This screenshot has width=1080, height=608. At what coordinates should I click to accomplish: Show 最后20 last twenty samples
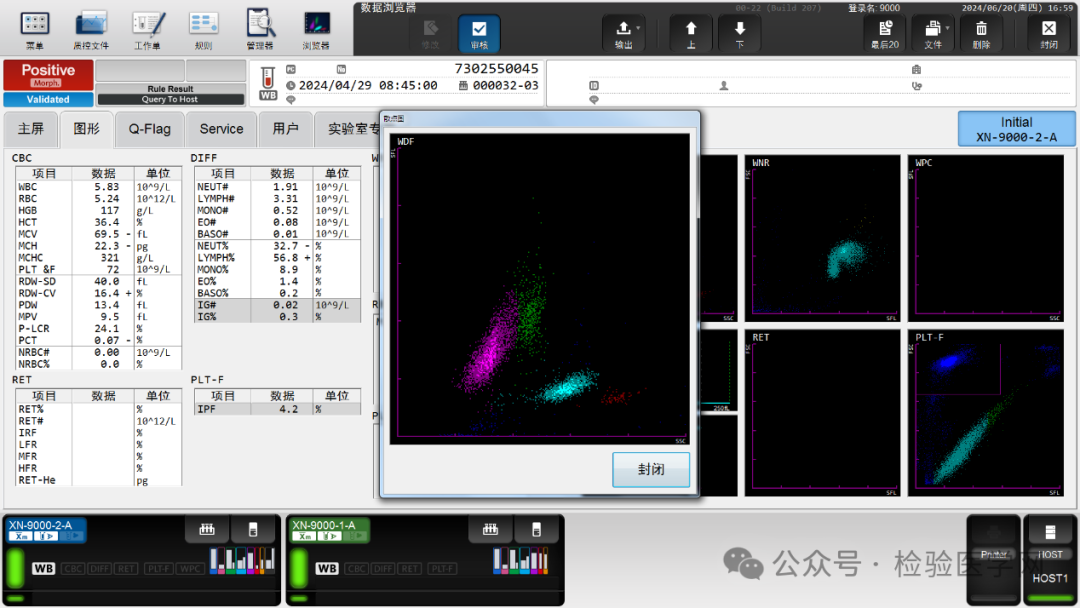885,34
